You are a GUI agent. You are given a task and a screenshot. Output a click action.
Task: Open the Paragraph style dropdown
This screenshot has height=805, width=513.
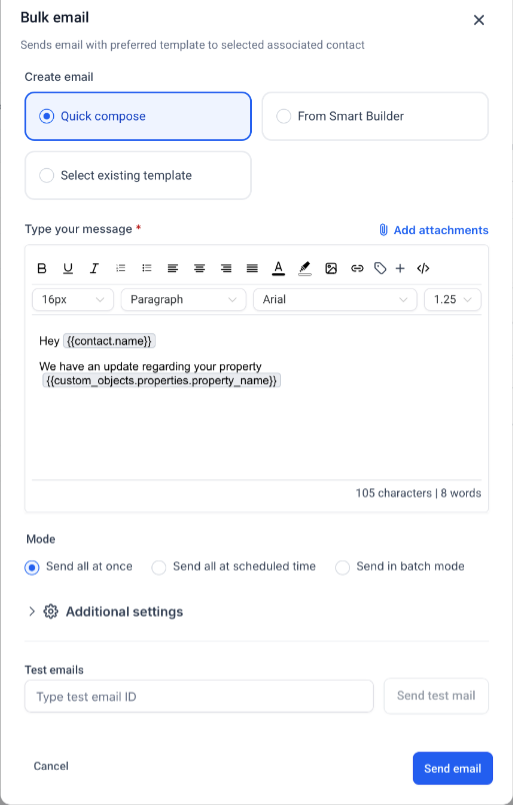(x=183, y=299)
